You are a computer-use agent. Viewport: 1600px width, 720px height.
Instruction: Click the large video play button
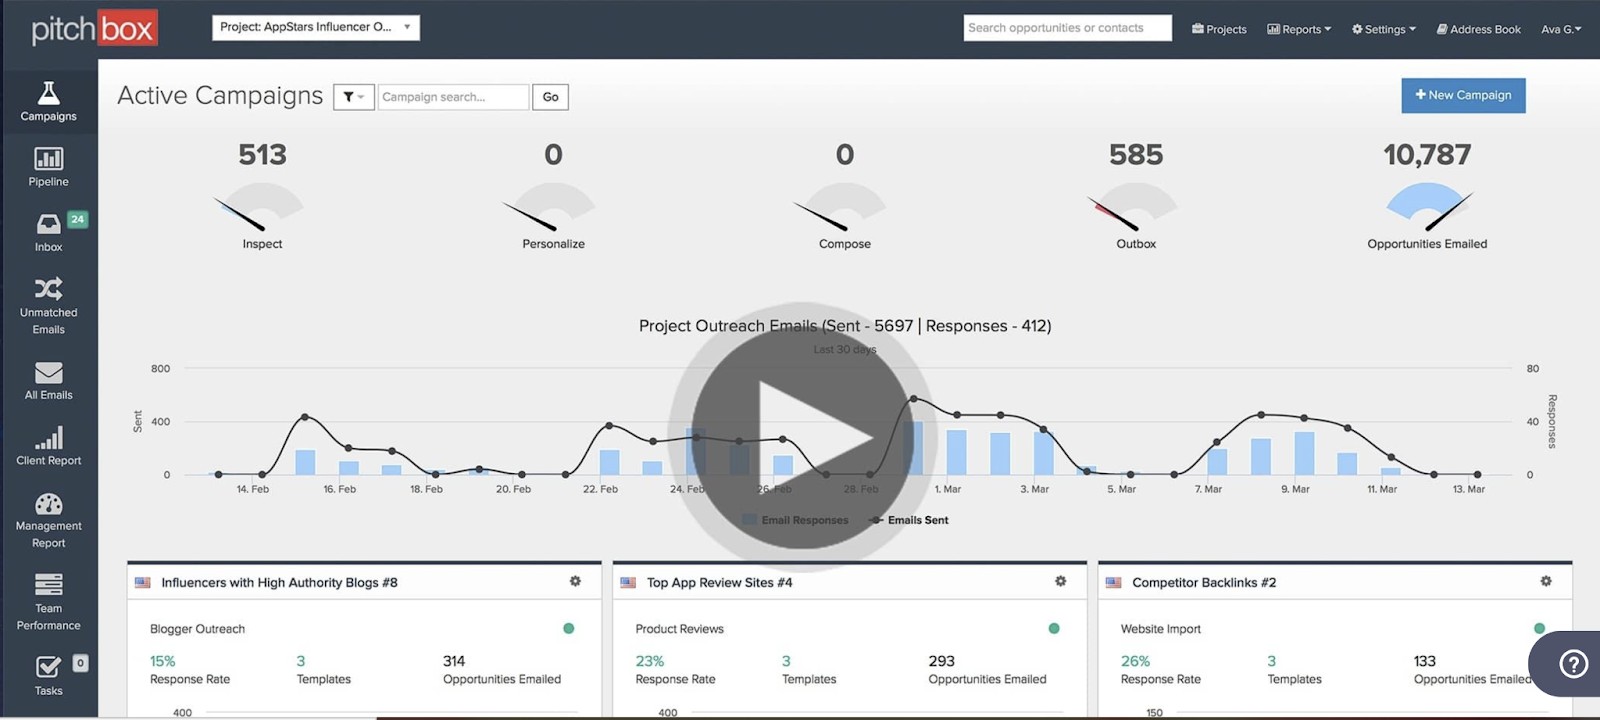(802, 437)
